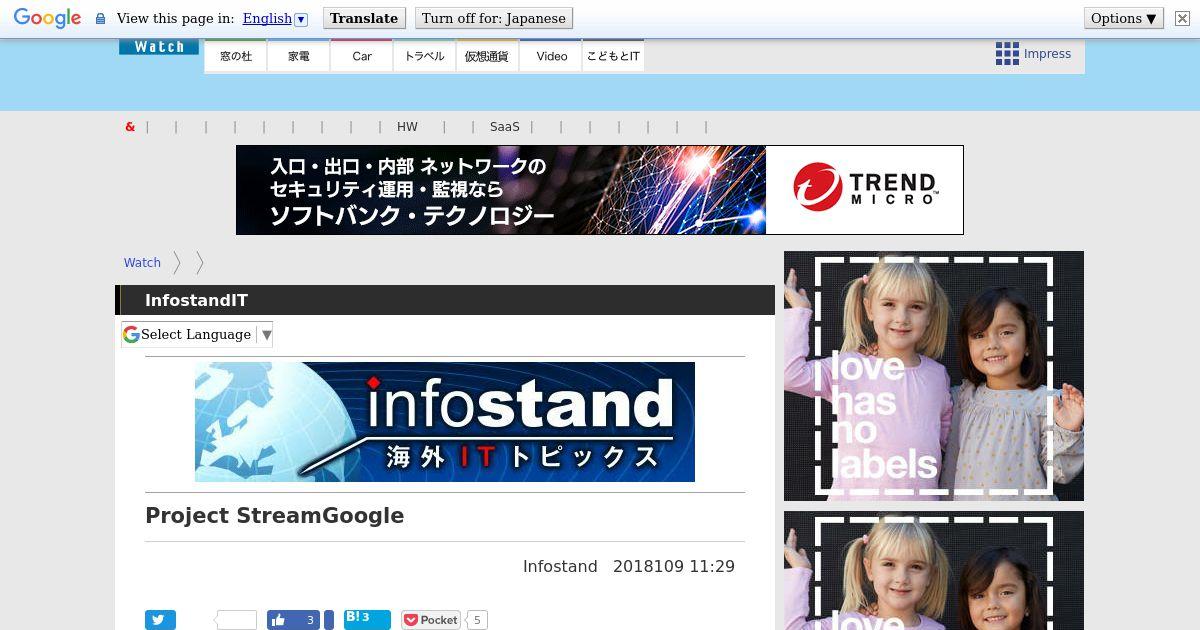
Task: Click the Infostand author name
Action: [560, 566]
